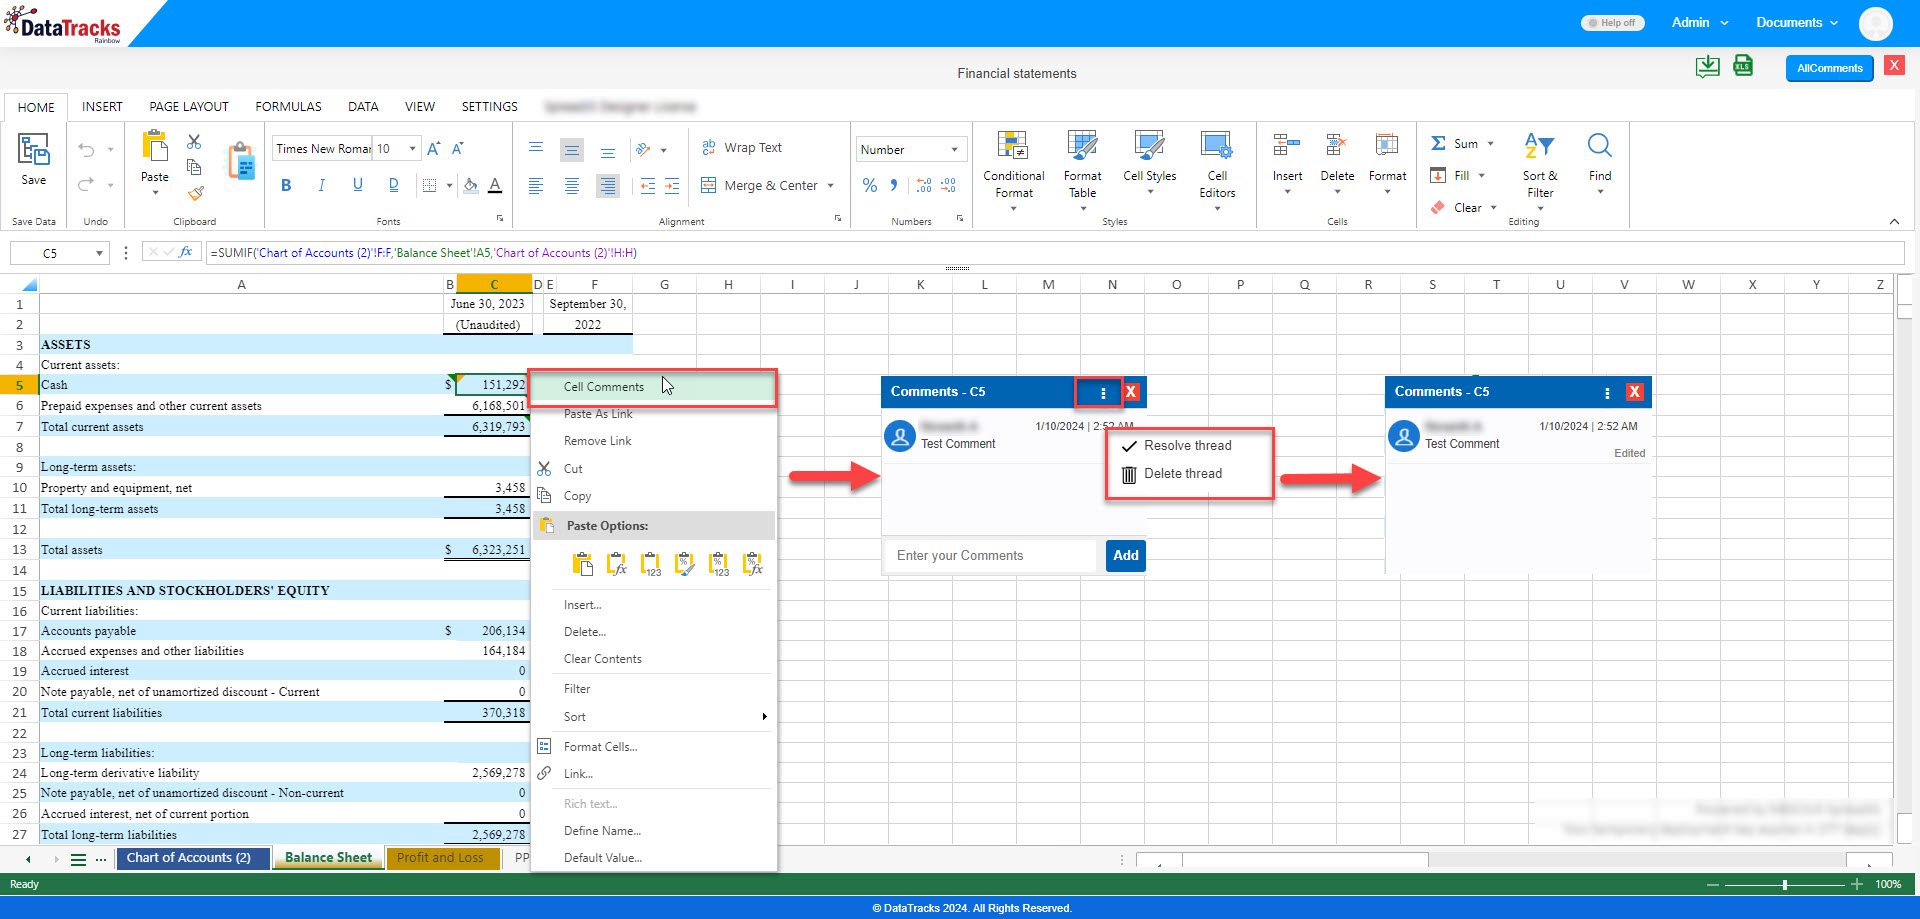Viewport: 1920px width, 919px height.
Task: Switch to the PAGE LAYOUT ribbon tab
Action: (x=189, y=107)
